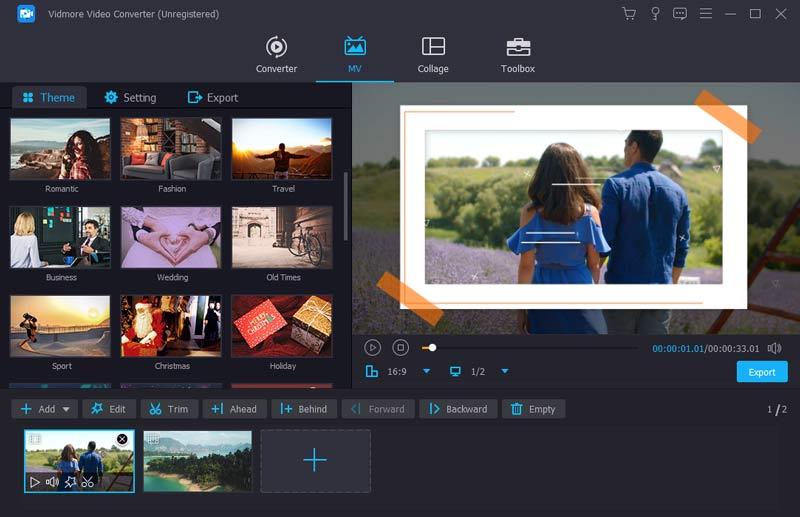This screenshot has height=517, width=800.
Task: Move clip with Backward button
Action: (x=458, y=409)
